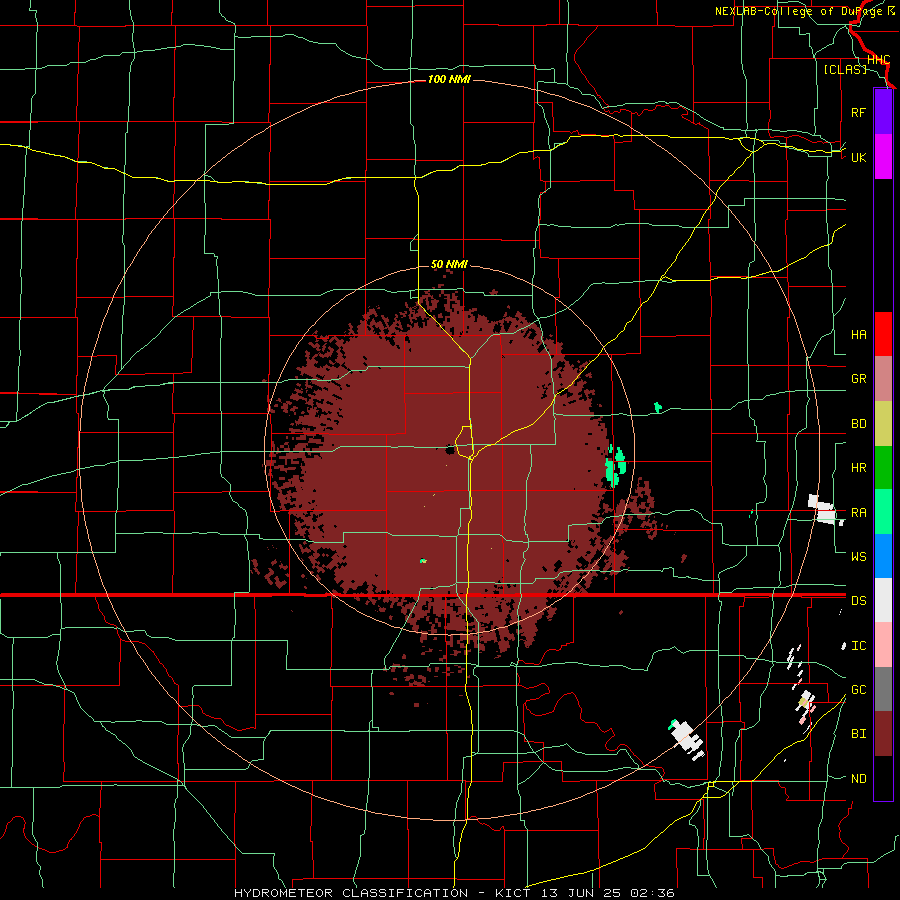Image resolution: width=900 pixels, height=900 pixels.
Task: Click the 'BD' legend label
Action: [x=858, y=424]
